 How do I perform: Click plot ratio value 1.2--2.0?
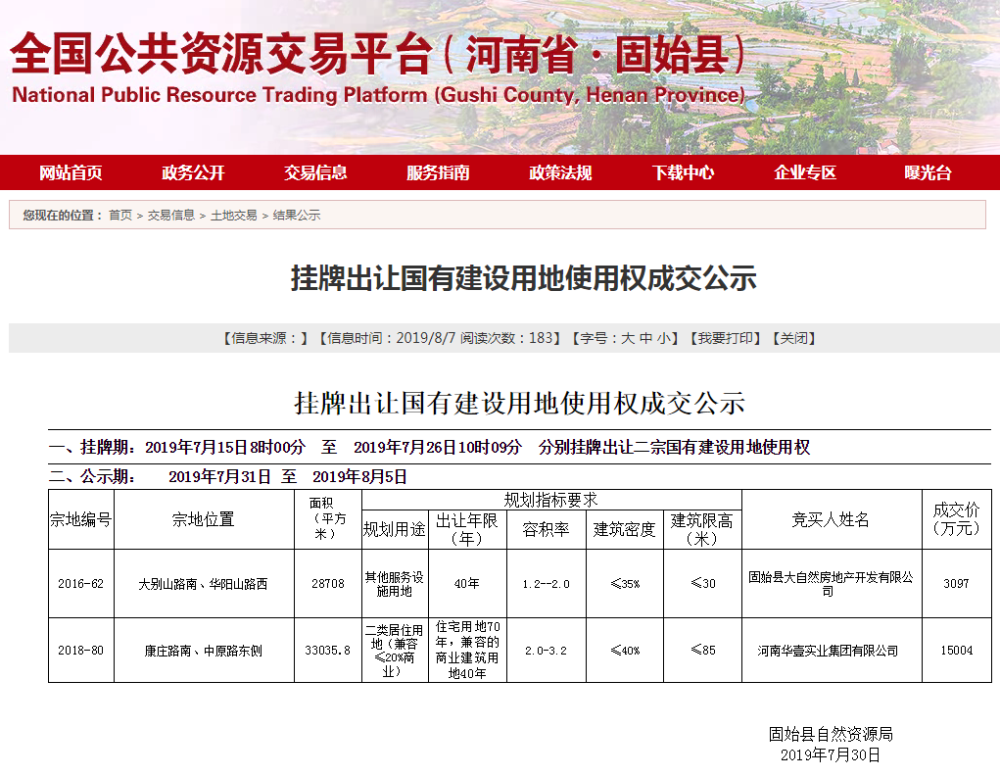[x=546, y=584]
